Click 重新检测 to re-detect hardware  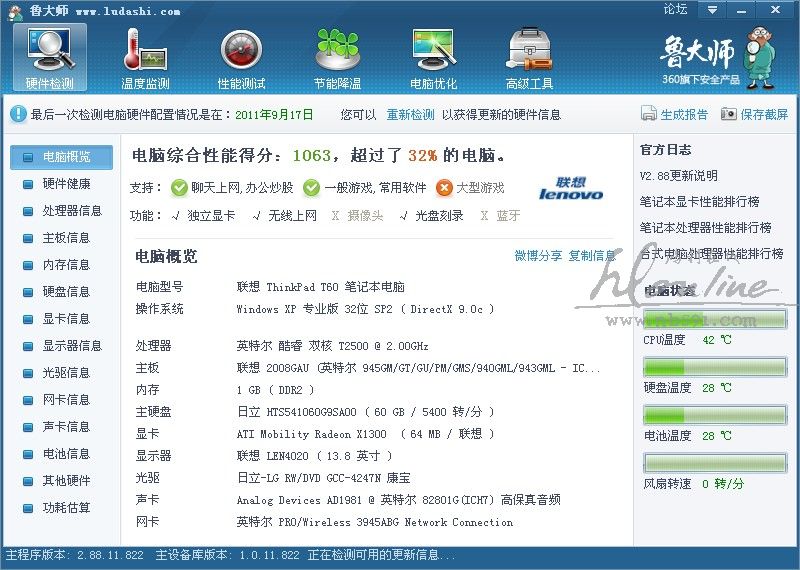(410, 115)
